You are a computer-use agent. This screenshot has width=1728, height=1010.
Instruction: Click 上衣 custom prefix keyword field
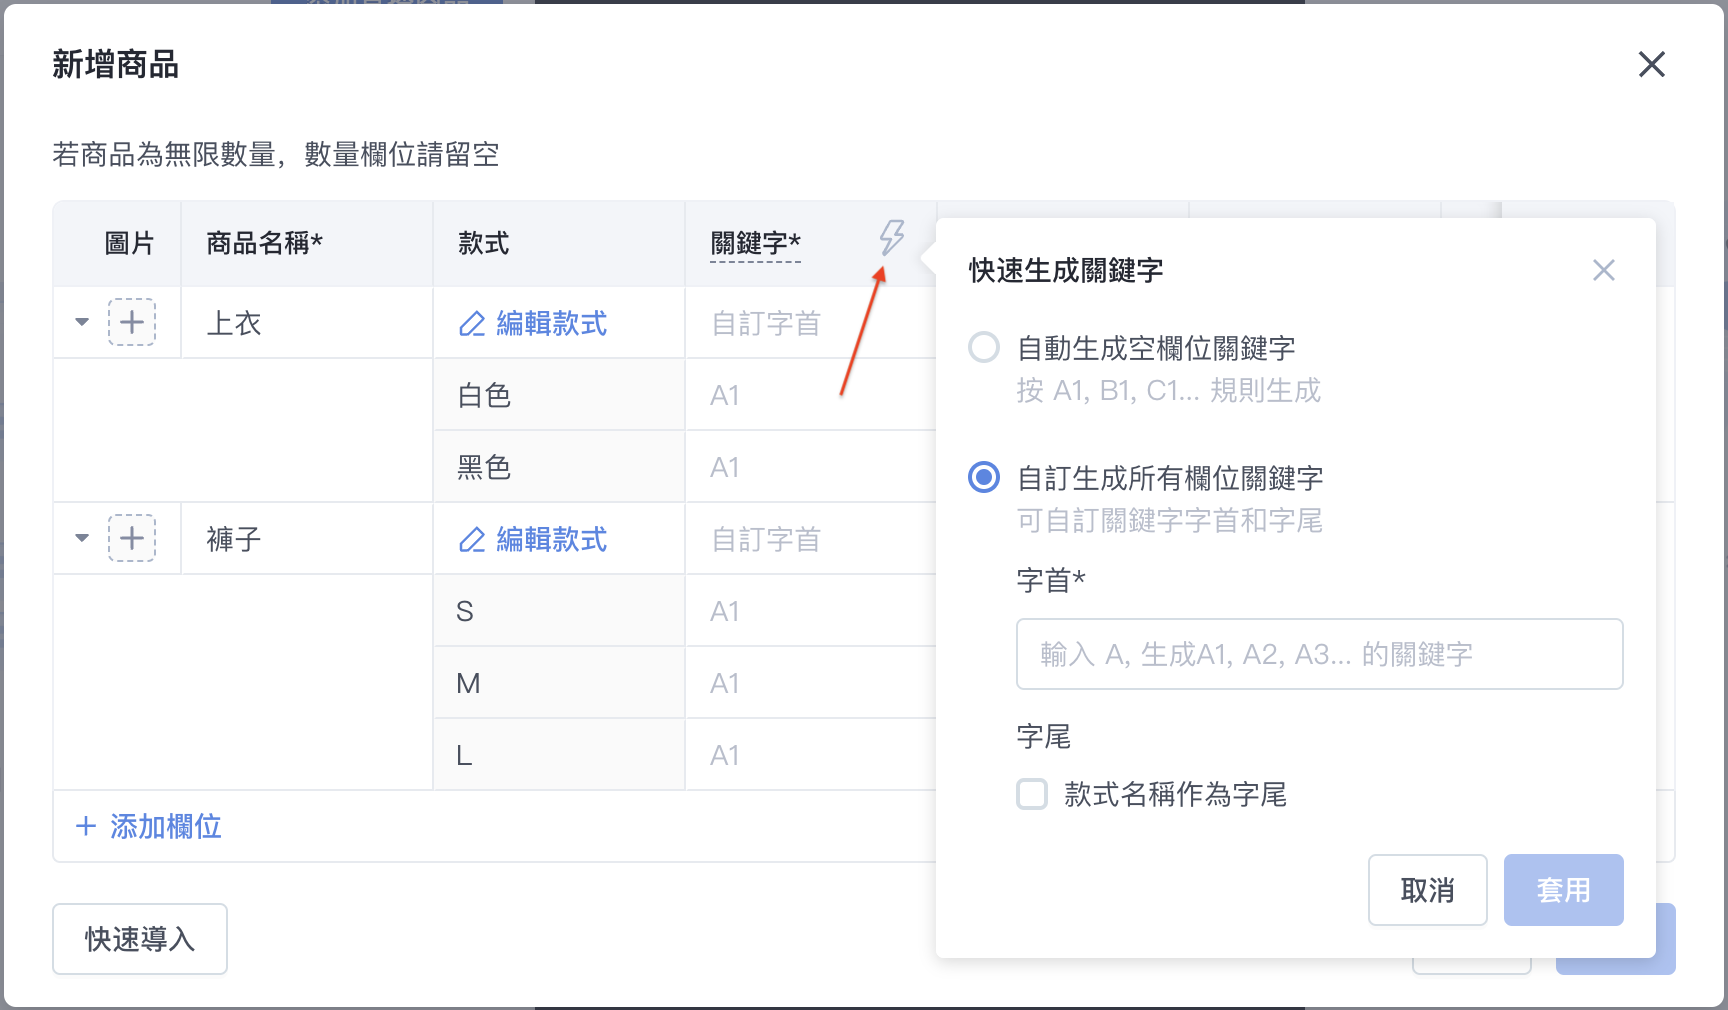tap(810, 323)
